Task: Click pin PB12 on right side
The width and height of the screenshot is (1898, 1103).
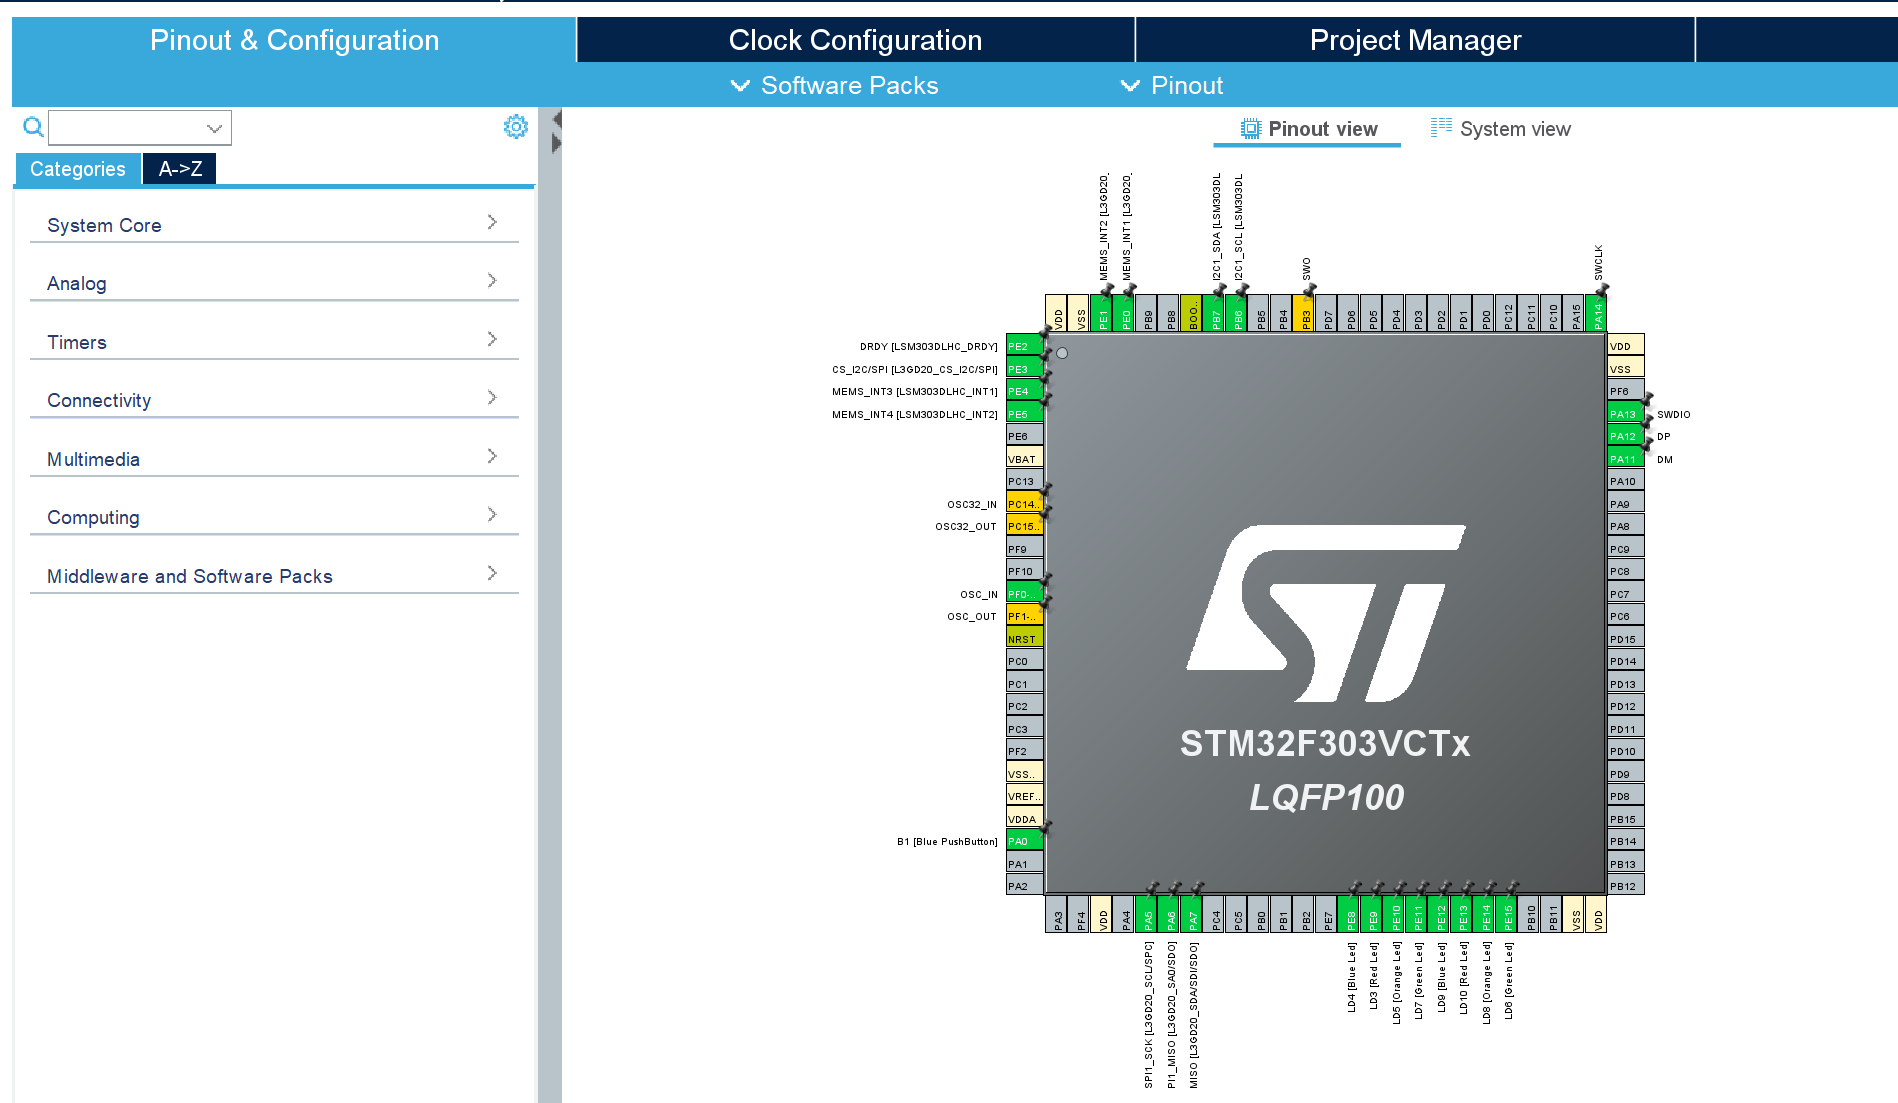Action: [x=1626, y=886]
